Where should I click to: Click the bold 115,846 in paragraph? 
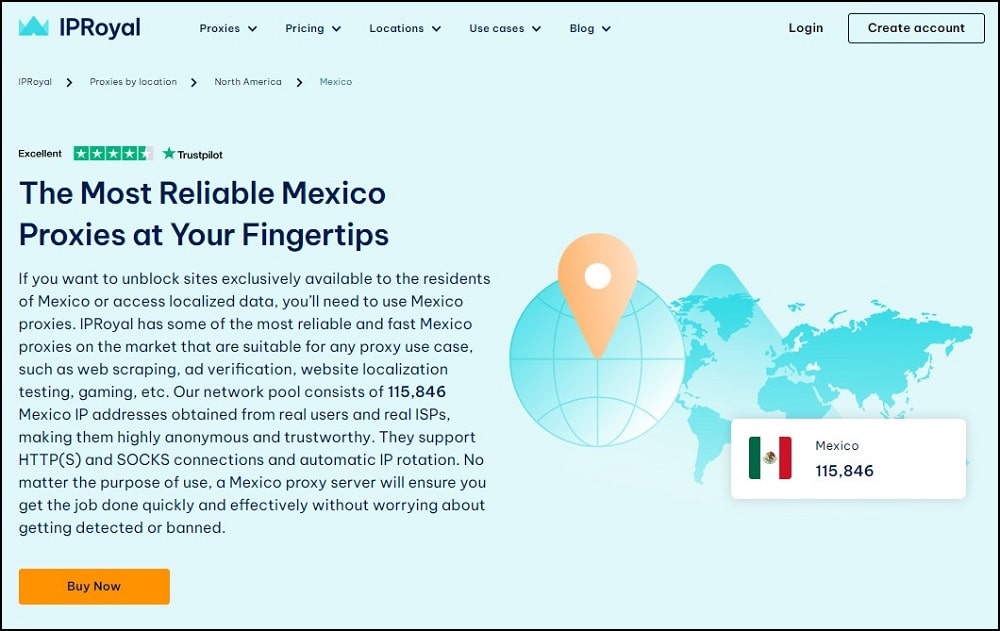(416, 391)
